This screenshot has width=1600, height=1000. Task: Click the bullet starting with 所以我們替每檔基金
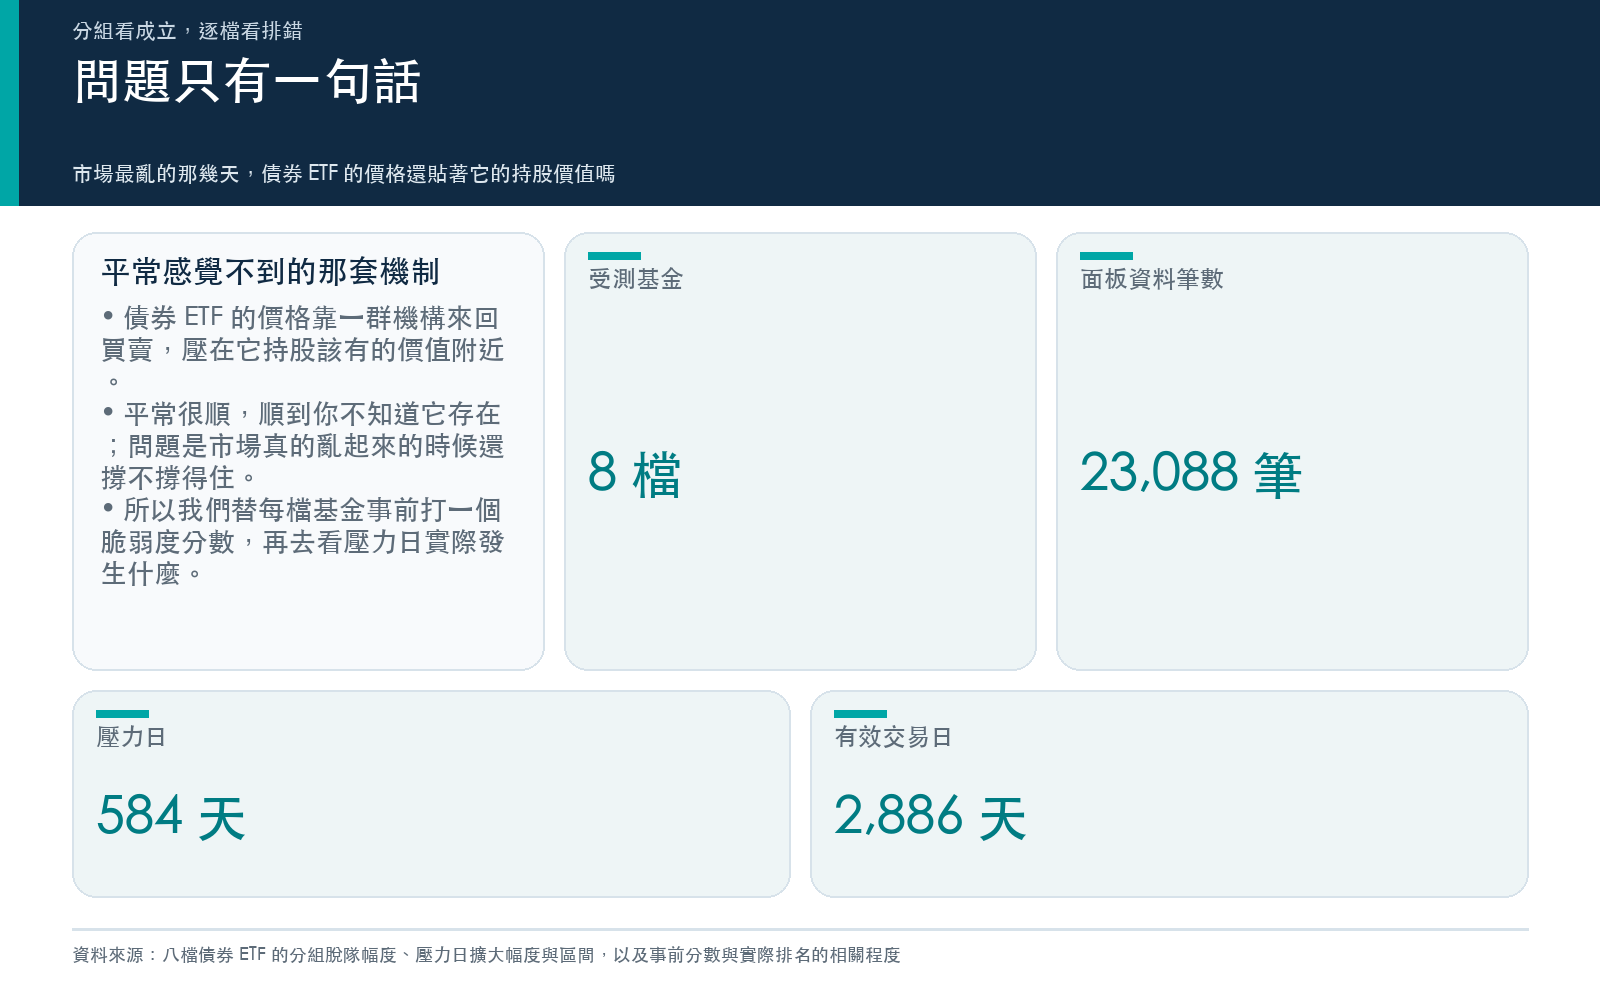pos(303,542)
